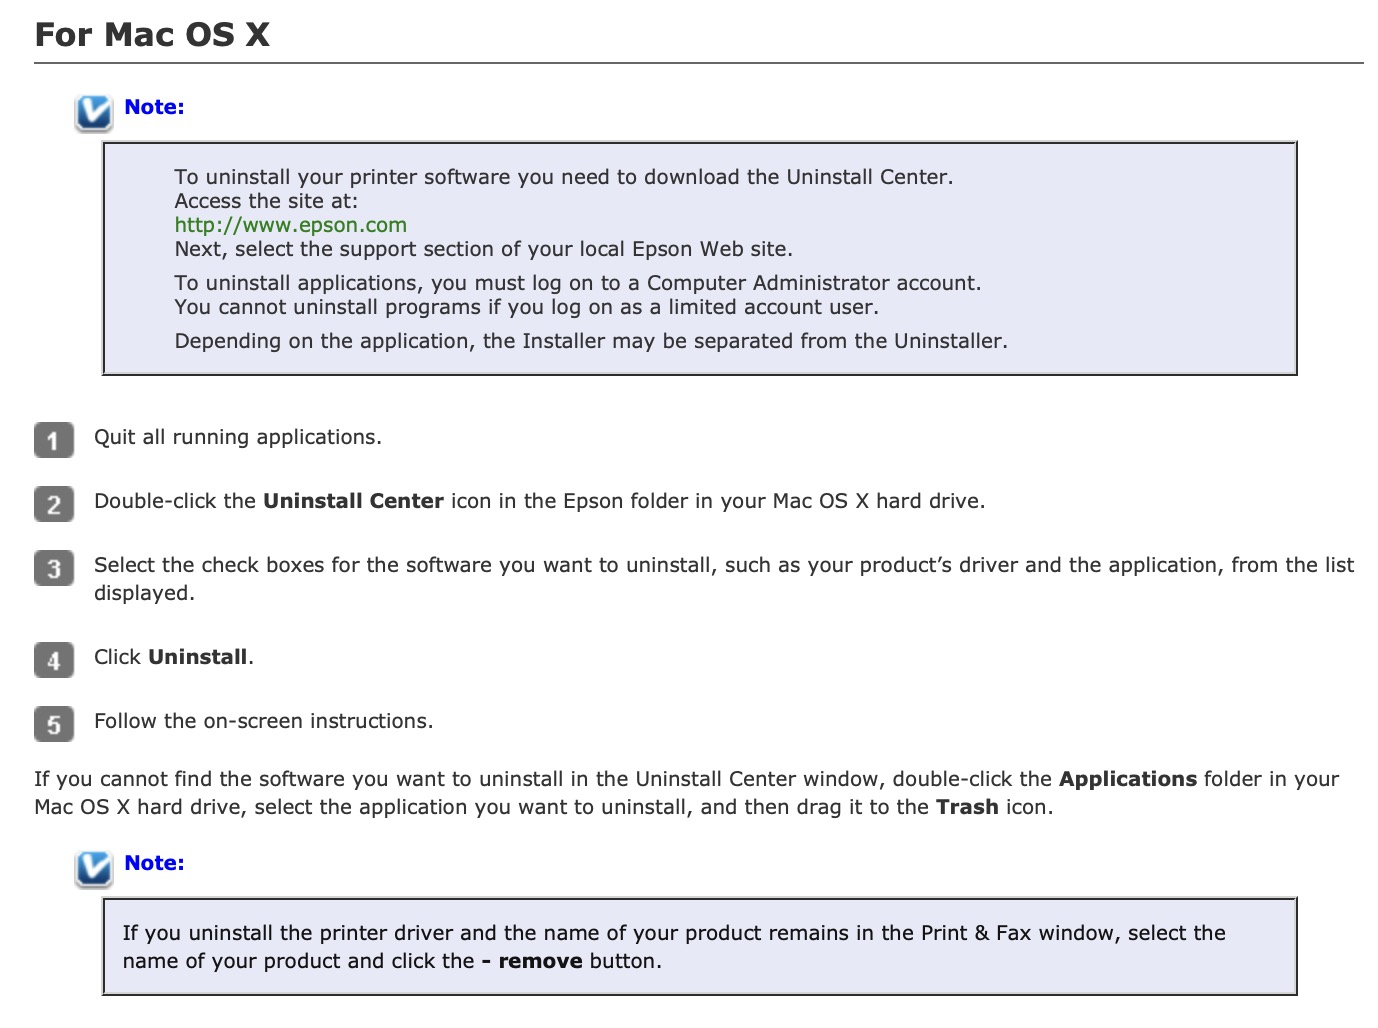Click the 'Note:' label above Print & Fax note

(154, 863)
